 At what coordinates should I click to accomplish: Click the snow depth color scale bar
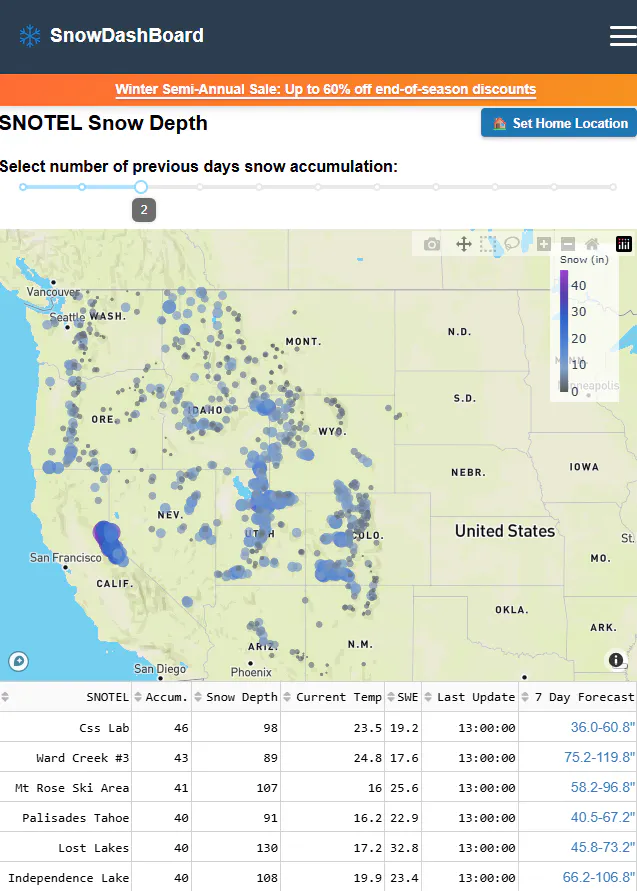pyautogui.click(x=564, y=331)
